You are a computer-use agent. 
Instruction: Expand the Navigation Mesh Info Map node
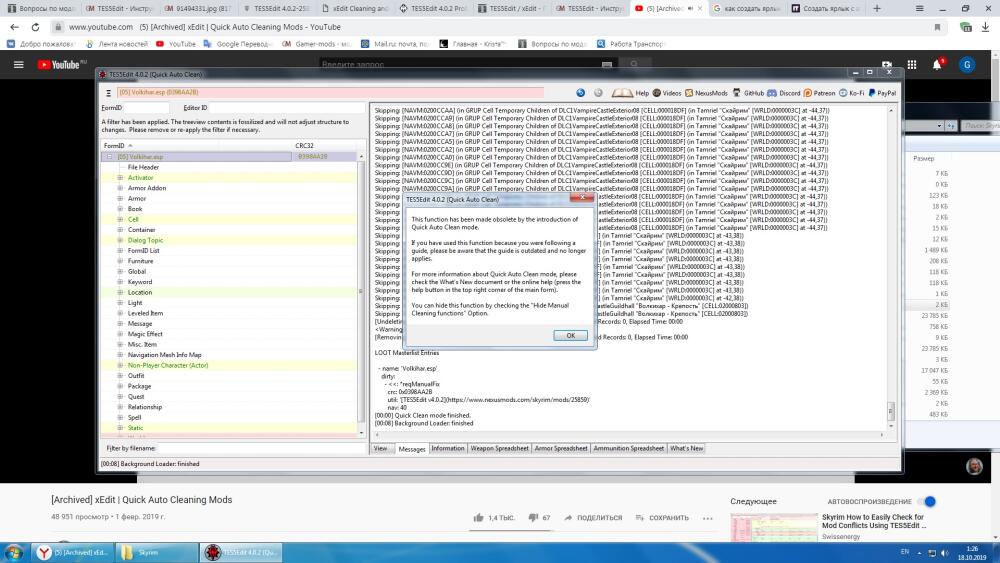120,355
